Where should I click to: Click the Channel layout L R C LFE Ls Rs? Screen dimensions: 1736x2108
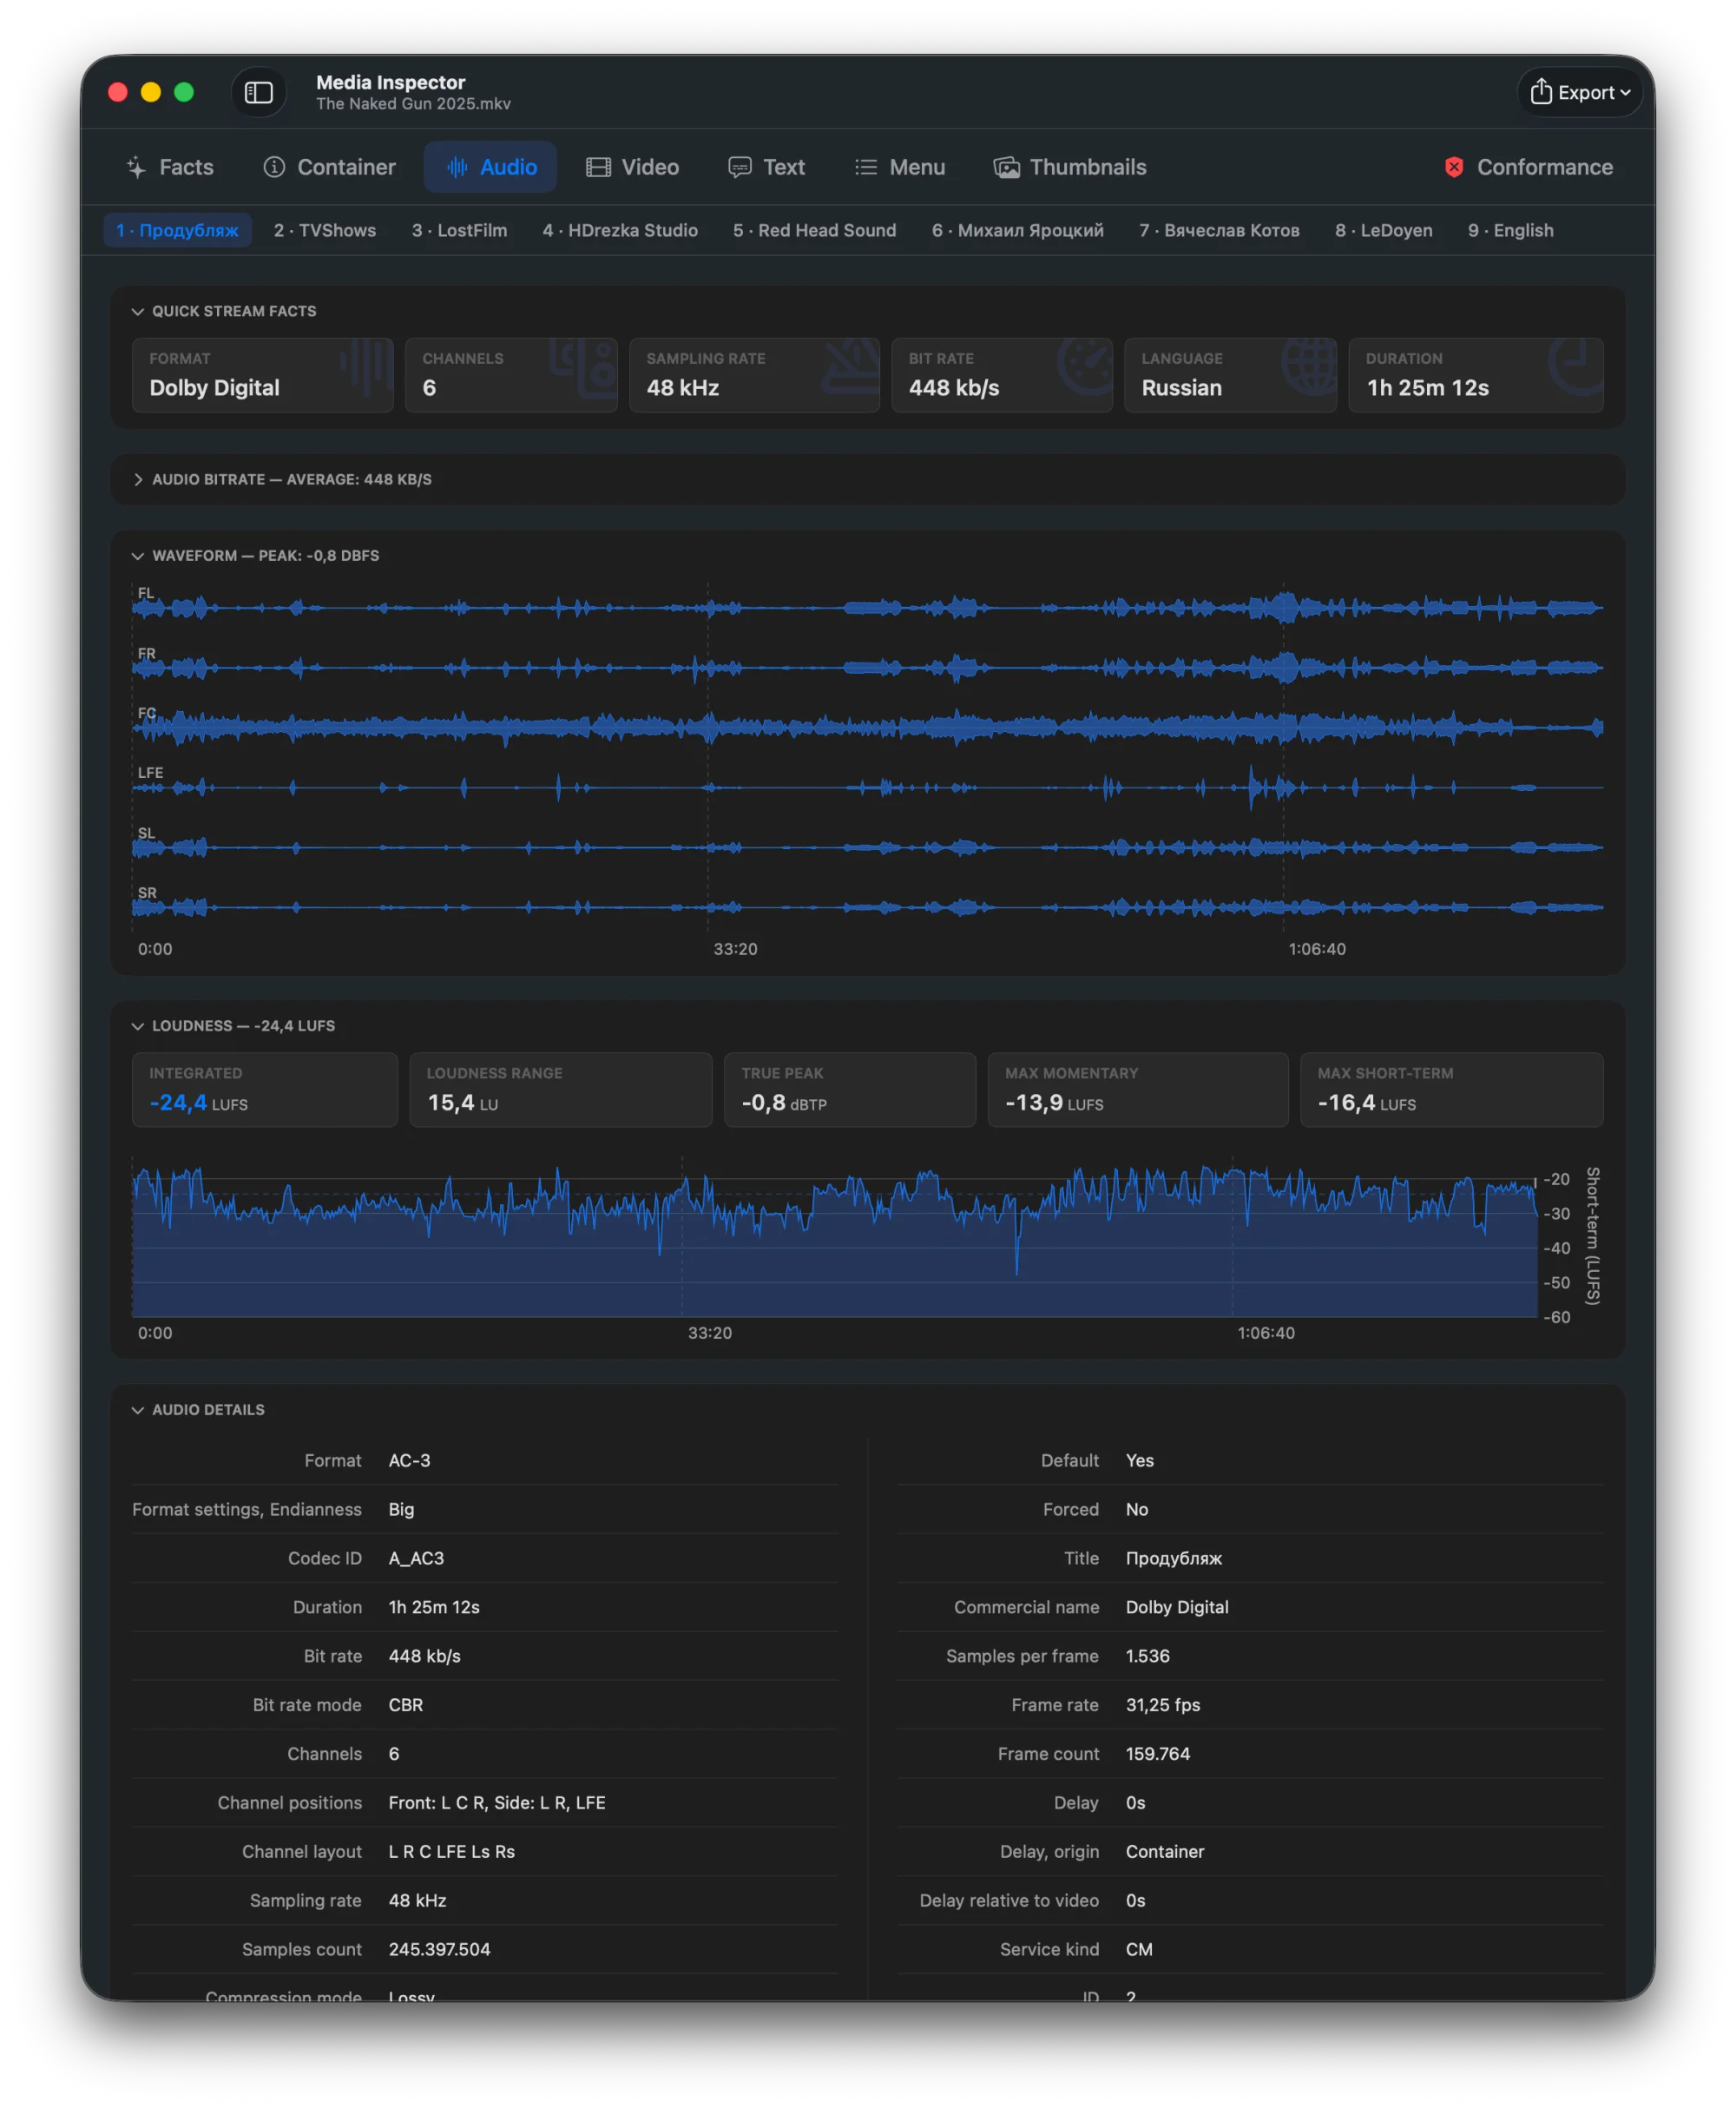click(x=451, y=1851)
